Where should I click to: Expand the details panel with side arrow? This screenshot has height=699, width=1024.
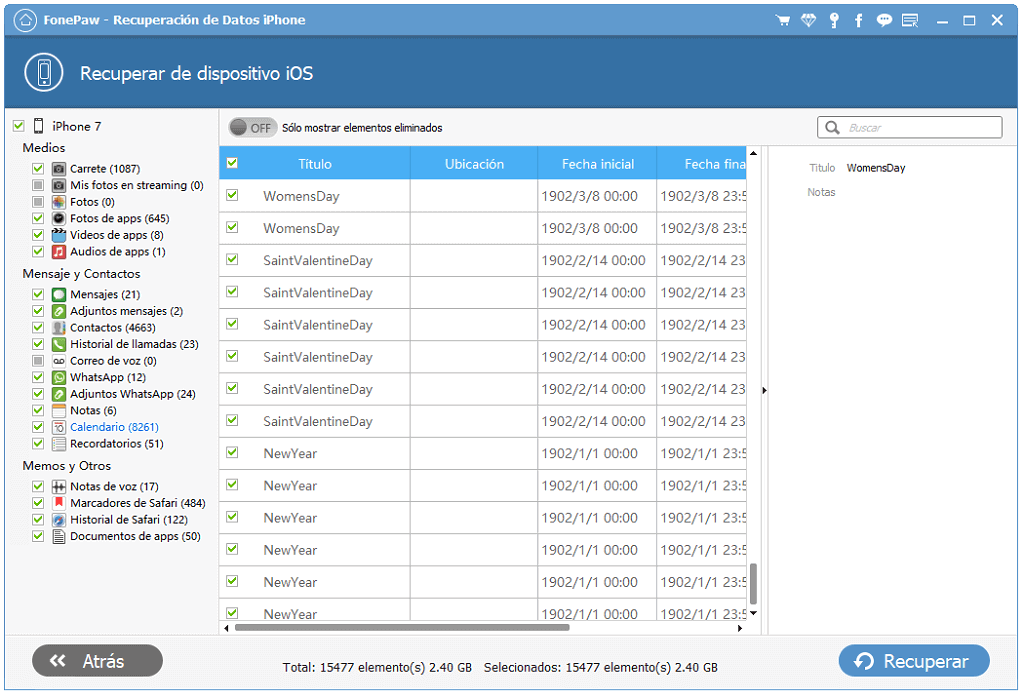click(x=764, y=391)
